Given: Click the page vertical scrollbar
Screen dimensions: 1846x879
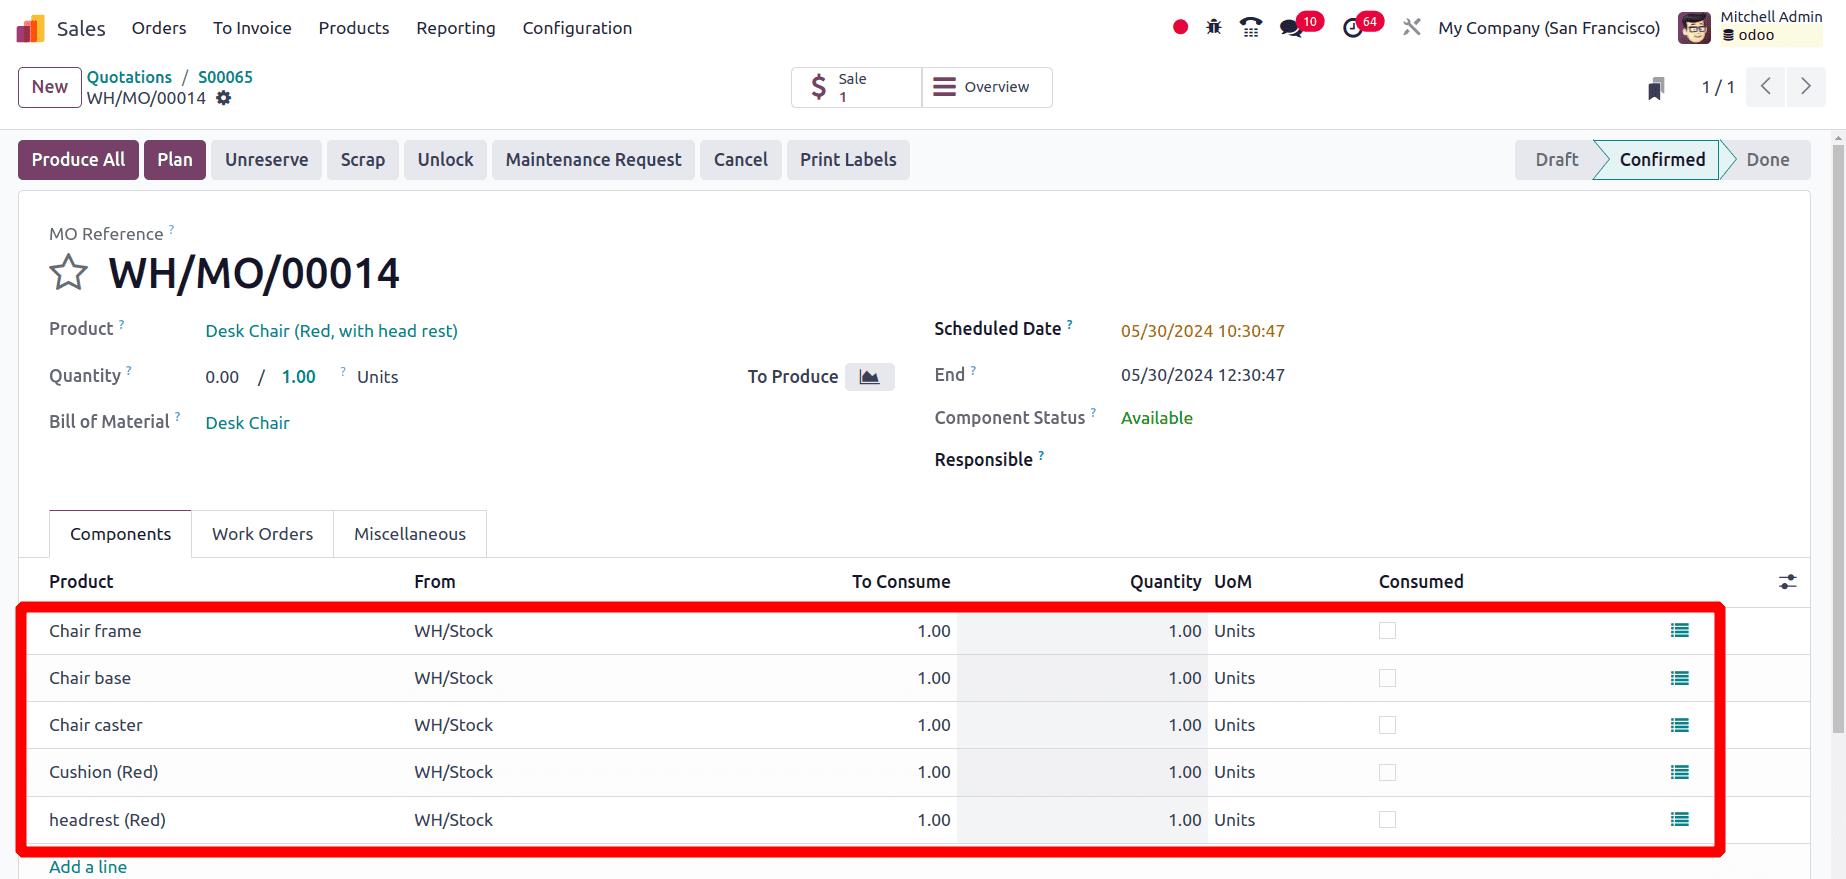Looking at the screenshot, I should point(1838,438).
